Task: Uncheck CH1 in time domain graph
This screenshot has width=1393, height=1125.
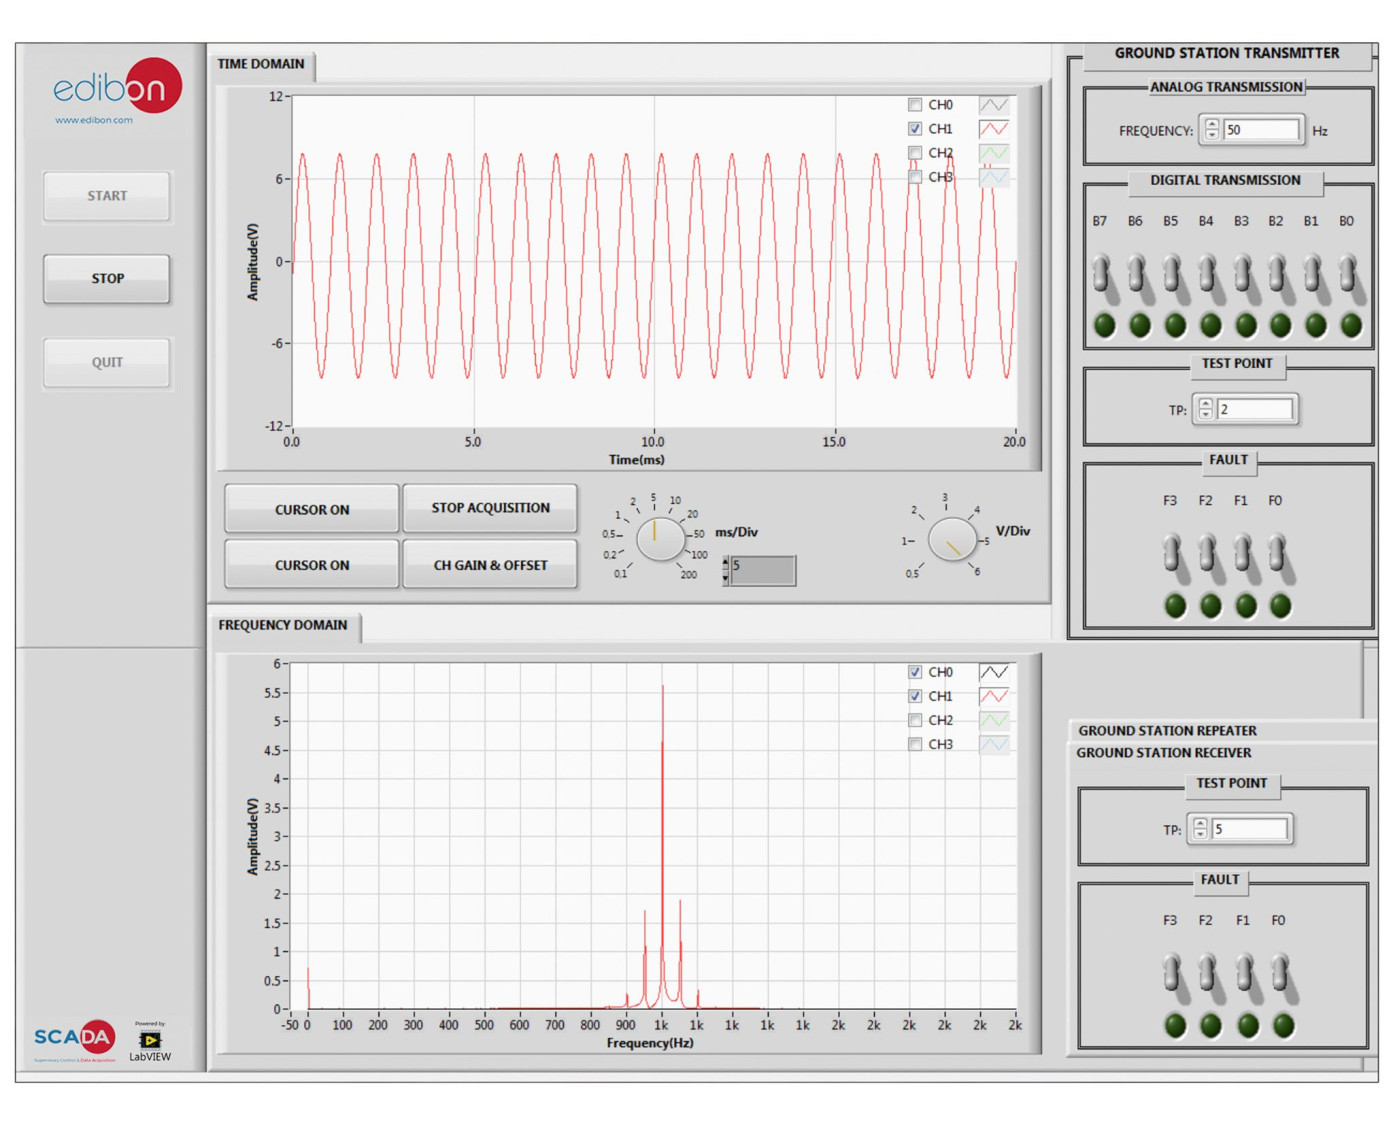Action: (915, 128)
